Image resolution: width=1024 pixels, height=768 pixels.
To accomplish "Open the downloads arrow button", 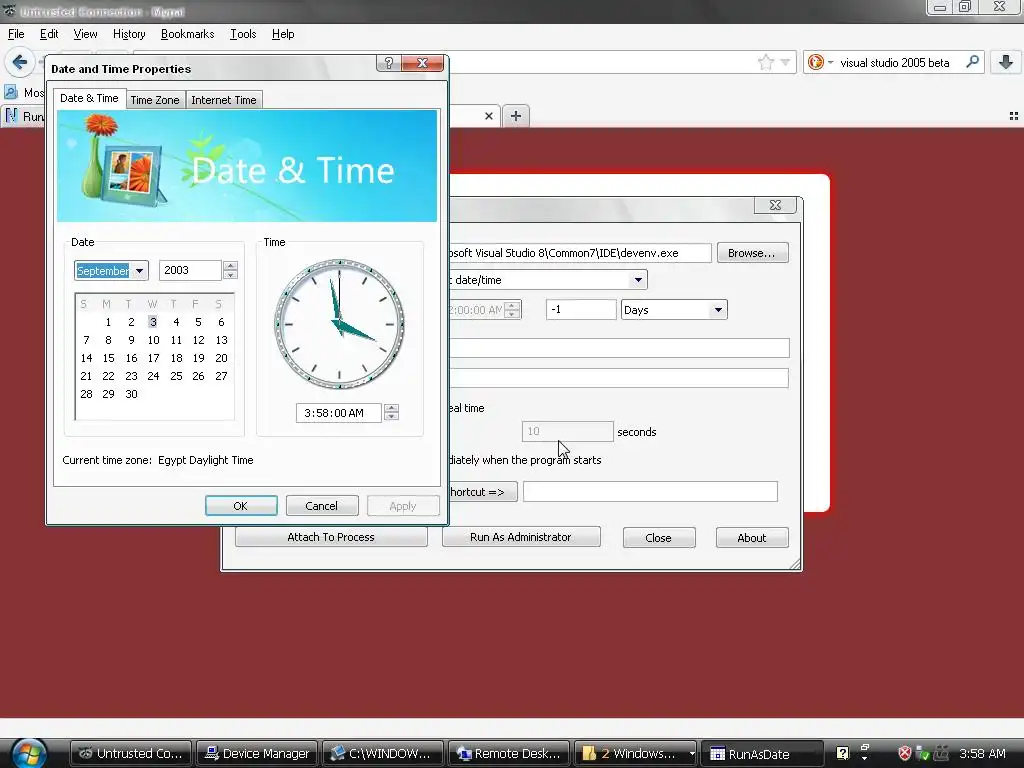I will [1006, 62].
